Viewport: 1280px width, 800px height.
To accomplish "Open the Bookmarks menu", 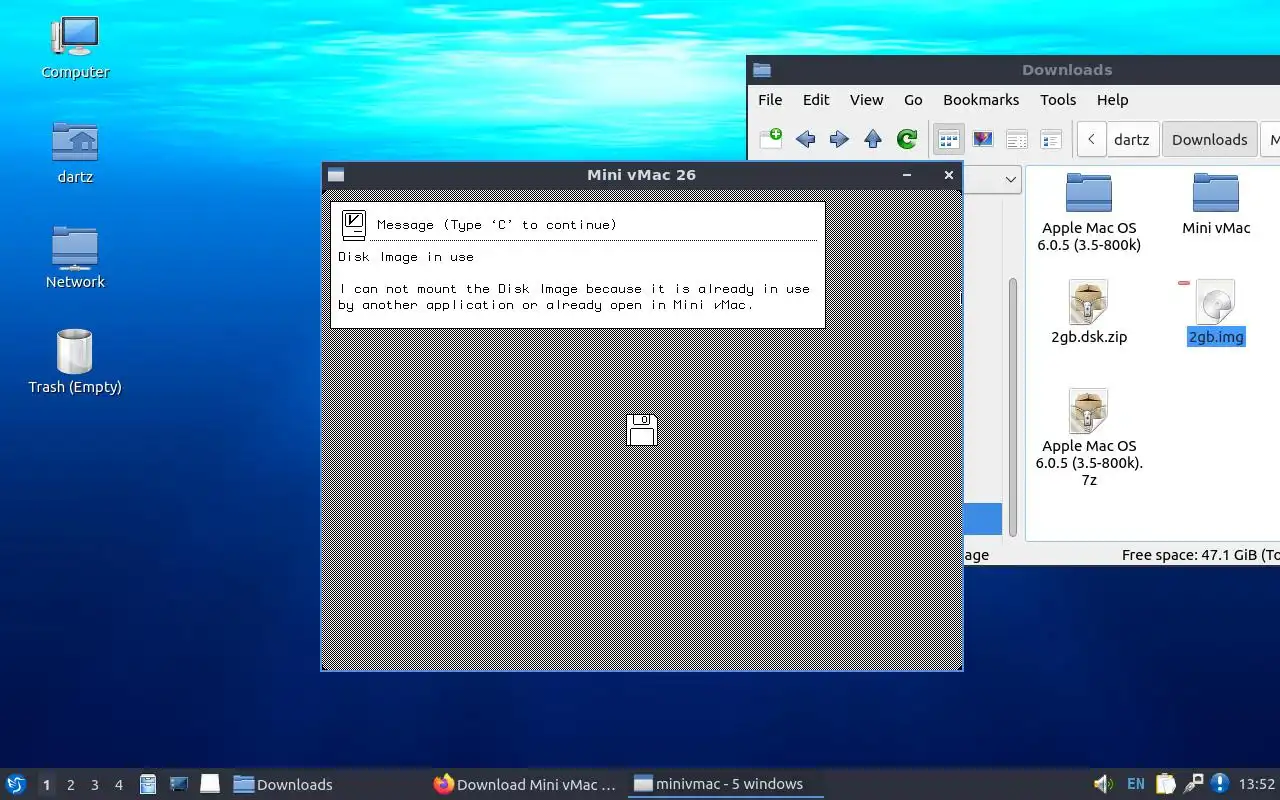I will tap(981, 100).
